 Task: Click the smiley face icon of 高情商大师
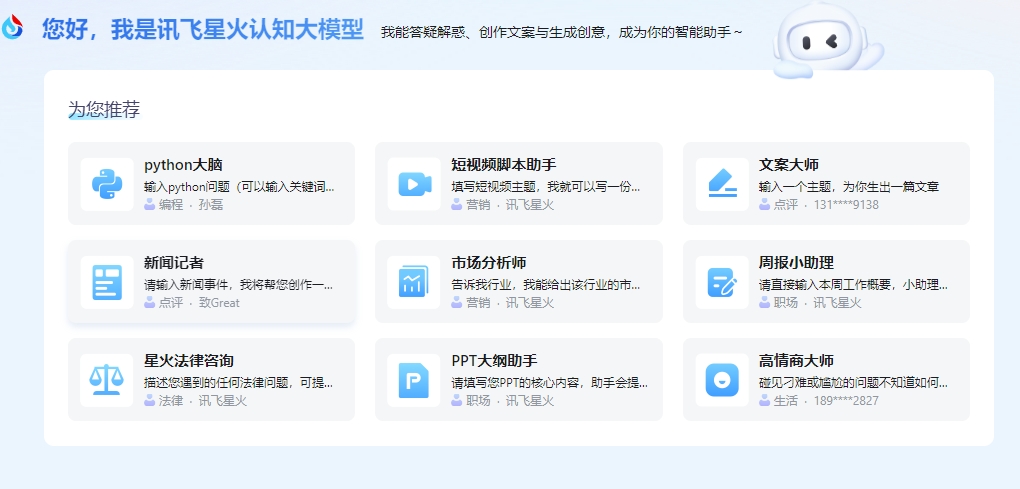(x=722, y=380)
